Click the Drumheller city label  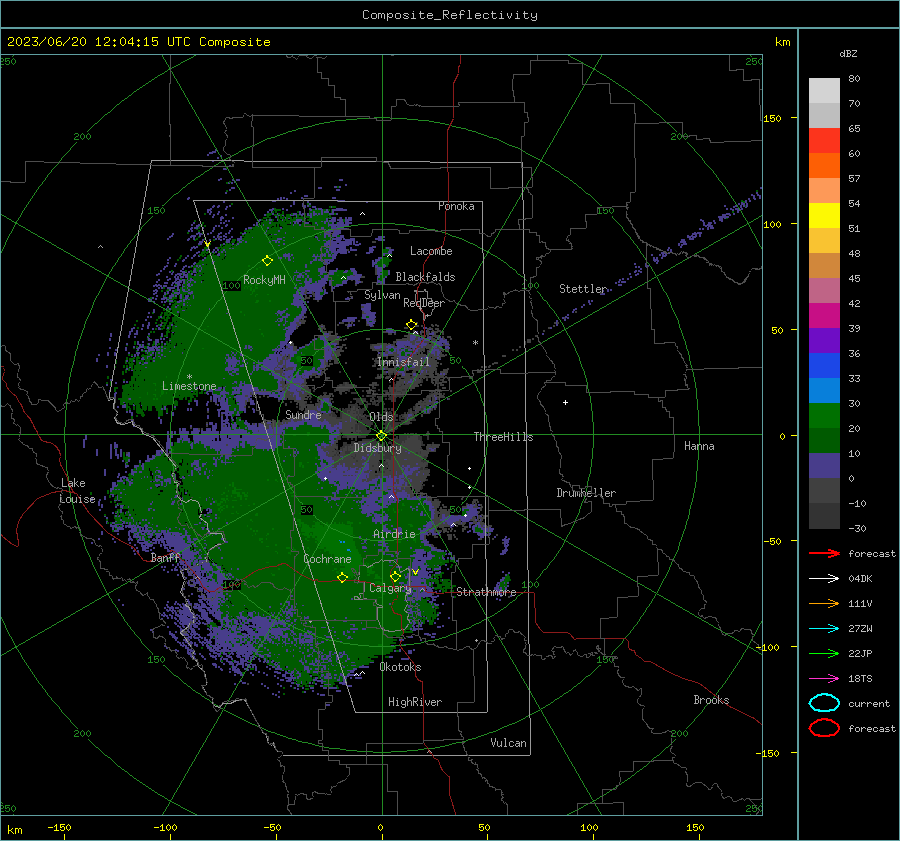[586, 493]
